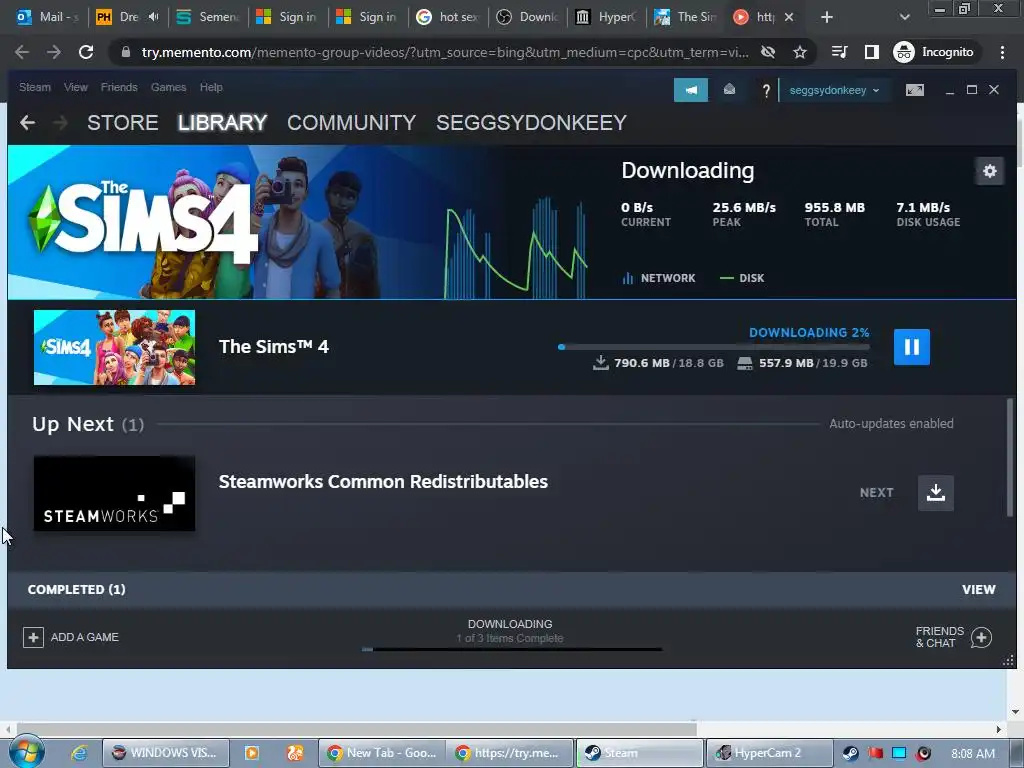This screenshot has width=1024, height=768.
Task: Click the NEXT label beside Steamworks
Action: tap(876, 492)
